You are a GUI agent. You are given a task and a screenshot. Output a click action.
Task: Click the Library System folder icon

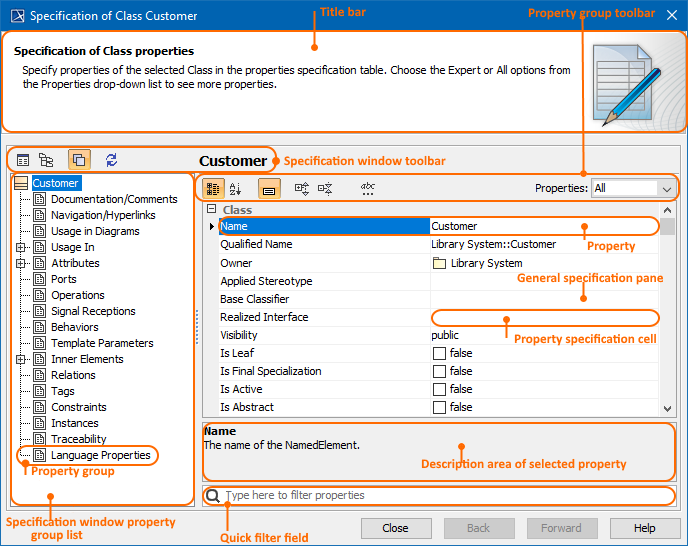pos(439,263)
